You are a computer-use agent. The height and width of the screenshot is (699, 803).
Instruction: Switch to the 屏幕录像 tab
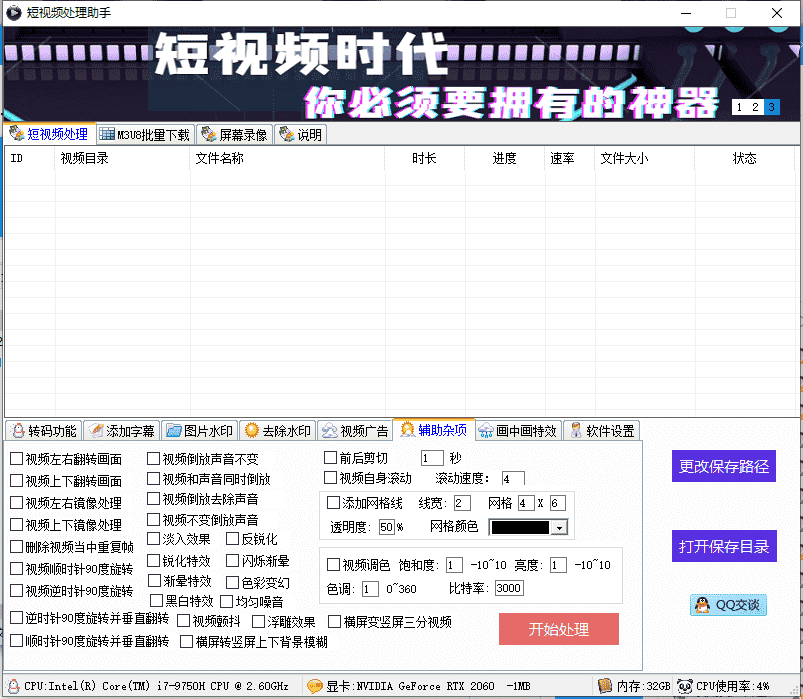235,135
